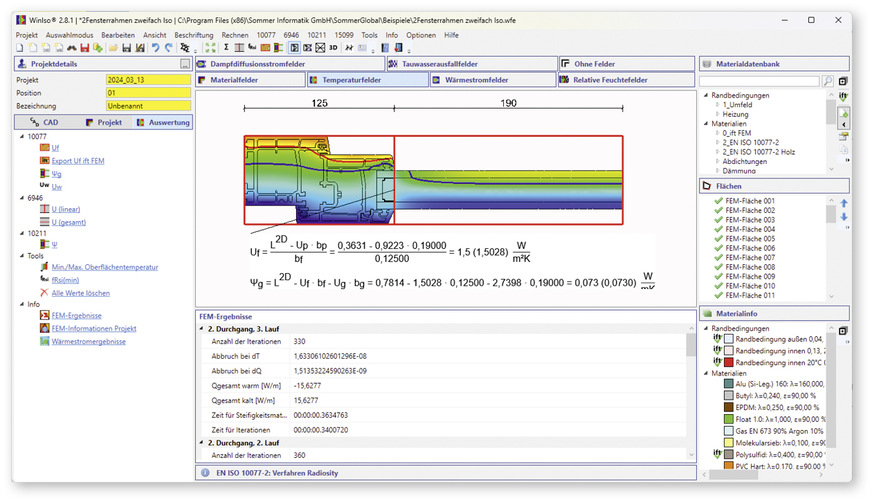This screenshot has width=872, height=502.
Task: Click the Projektdetails panel collapse button
Action: [x=185, y=64]
